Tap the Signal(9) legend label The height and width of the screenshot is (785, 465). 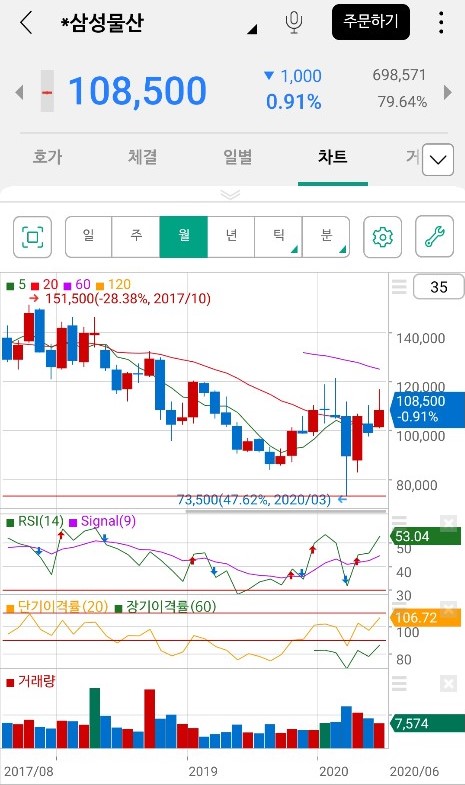click(103, 521)
